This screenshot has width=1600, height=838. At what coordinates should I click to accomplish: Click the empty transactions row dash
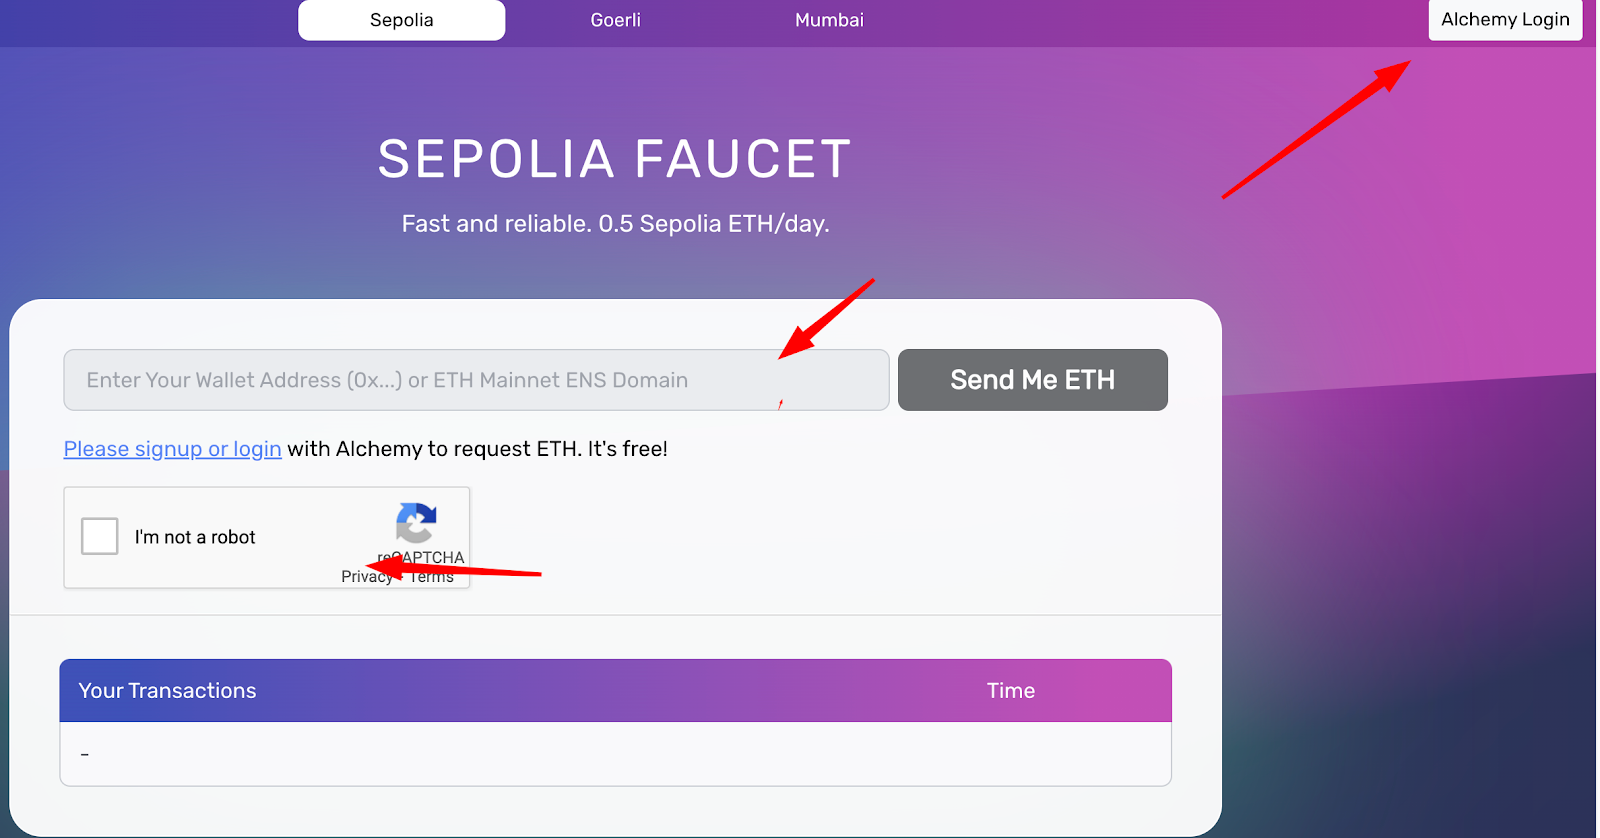[85, 754]
